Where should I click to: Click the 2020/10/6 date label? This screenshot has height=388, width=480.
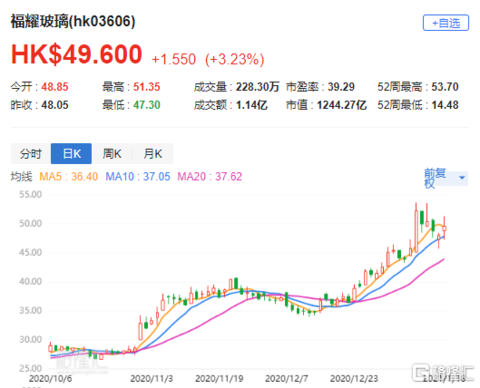coord(50,379)
